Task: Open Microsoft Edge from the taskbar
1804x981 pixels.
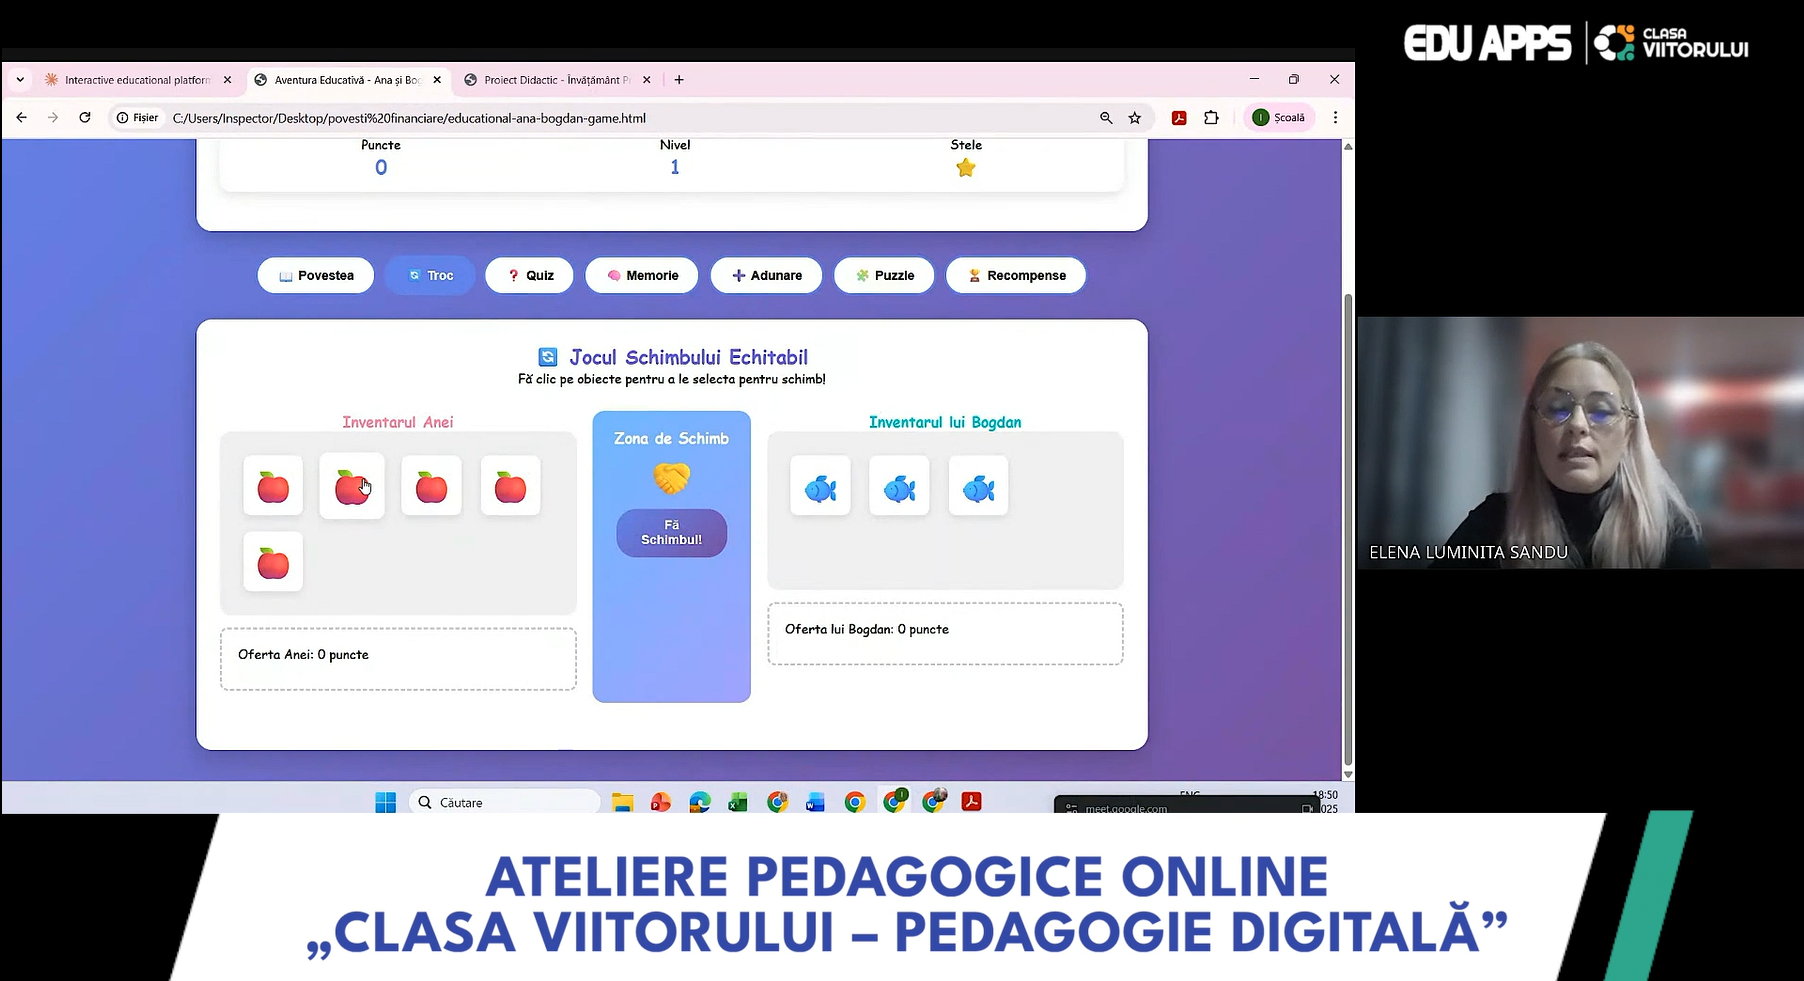Action: click(x=699, y=802)
